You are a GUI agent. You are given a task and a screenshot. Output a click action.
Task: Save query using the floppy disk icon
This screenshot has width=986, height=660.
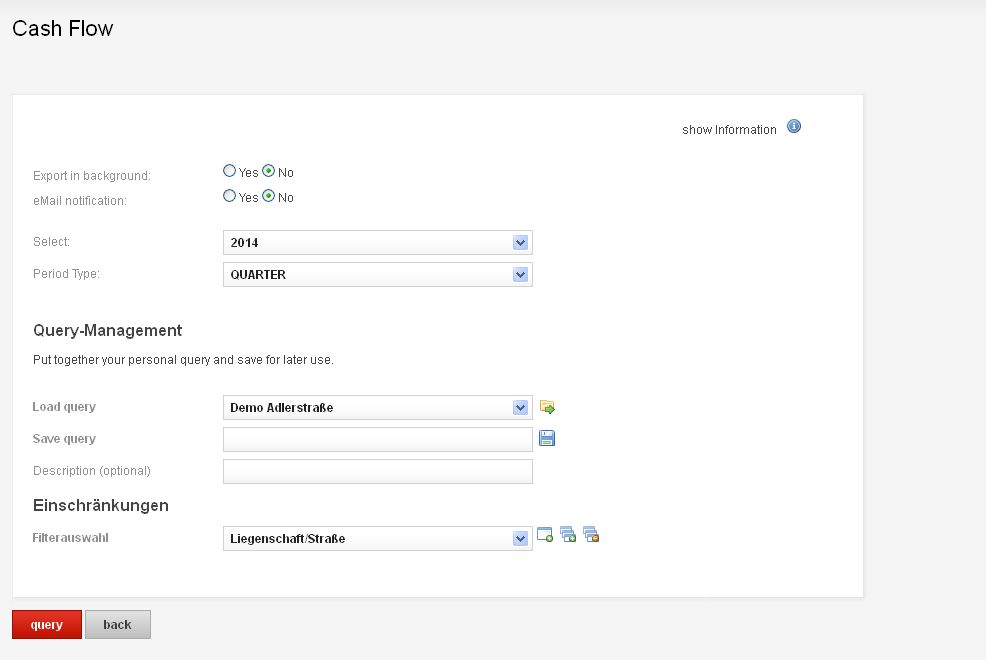[x=547, y=438]
